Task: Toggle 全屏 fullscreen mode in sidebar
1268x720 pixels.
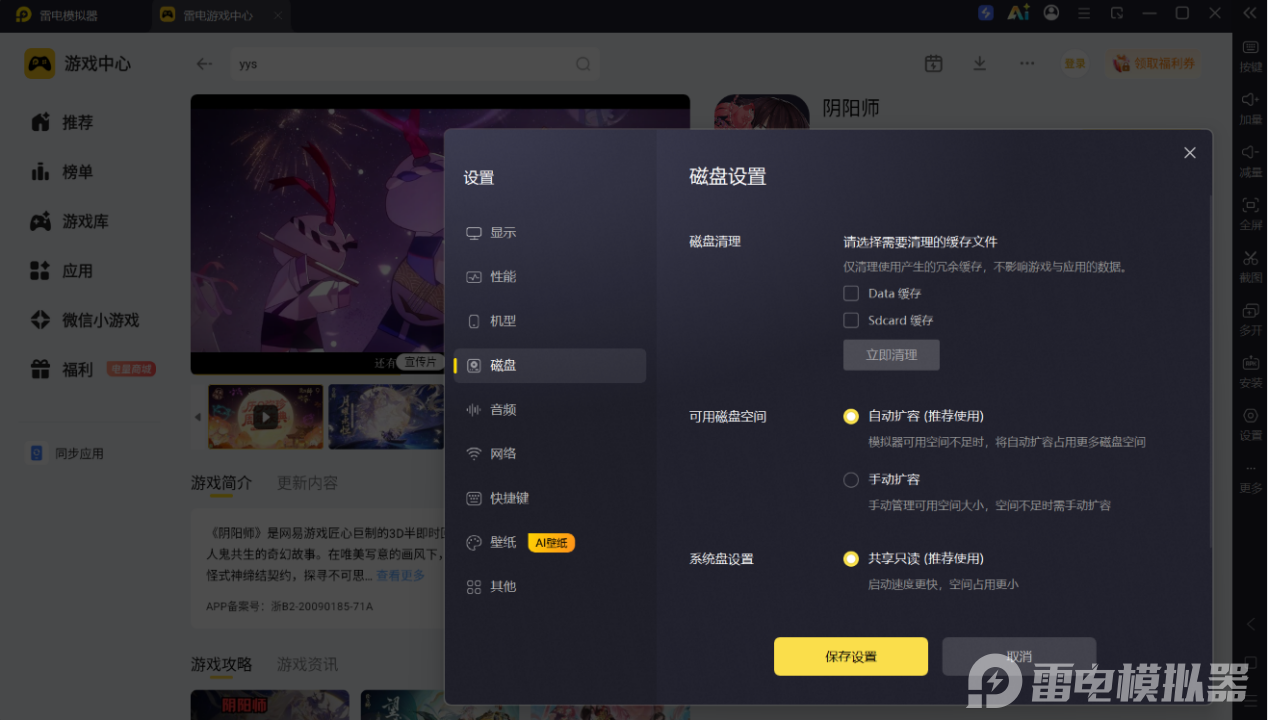Action: click(1250, 213)
